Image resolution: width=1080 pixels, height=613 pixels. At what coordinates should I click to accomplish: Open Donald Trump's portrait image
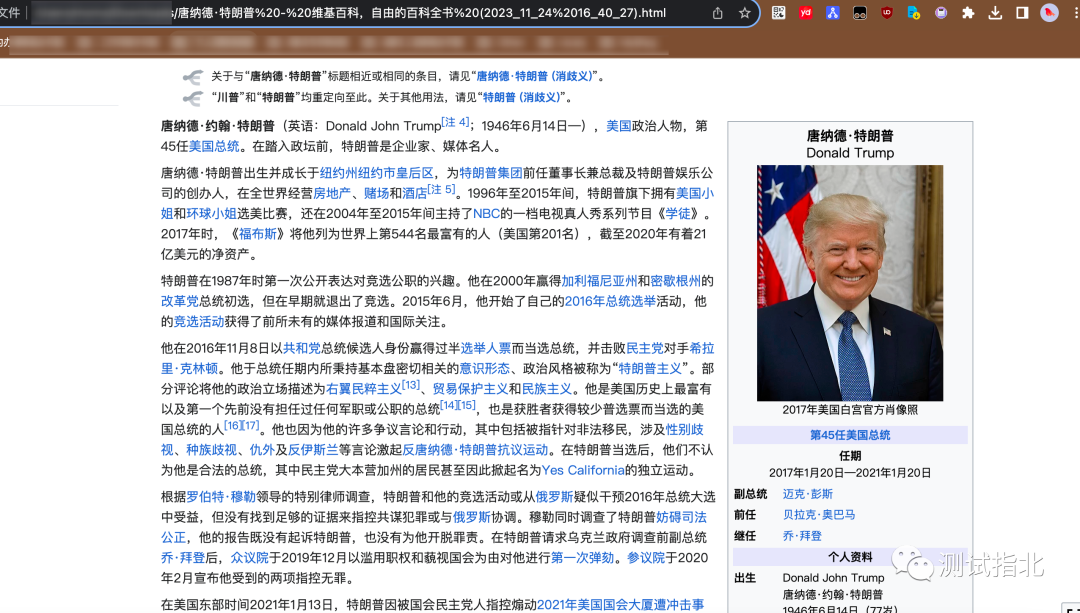point(849,283)
